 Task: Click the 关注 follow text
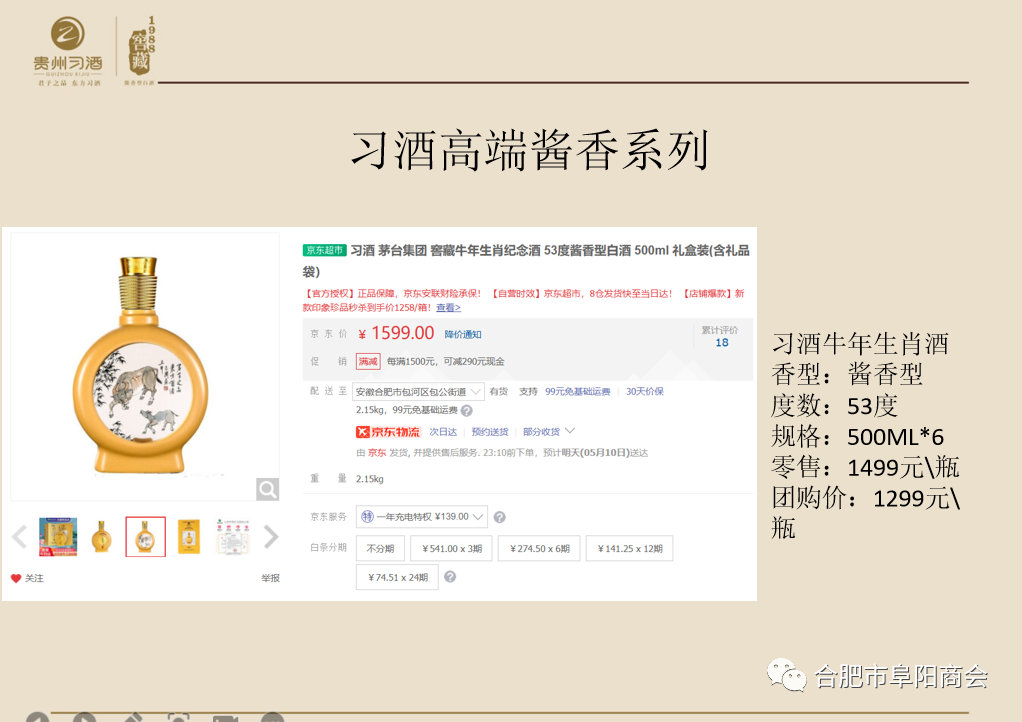[34, 578]
